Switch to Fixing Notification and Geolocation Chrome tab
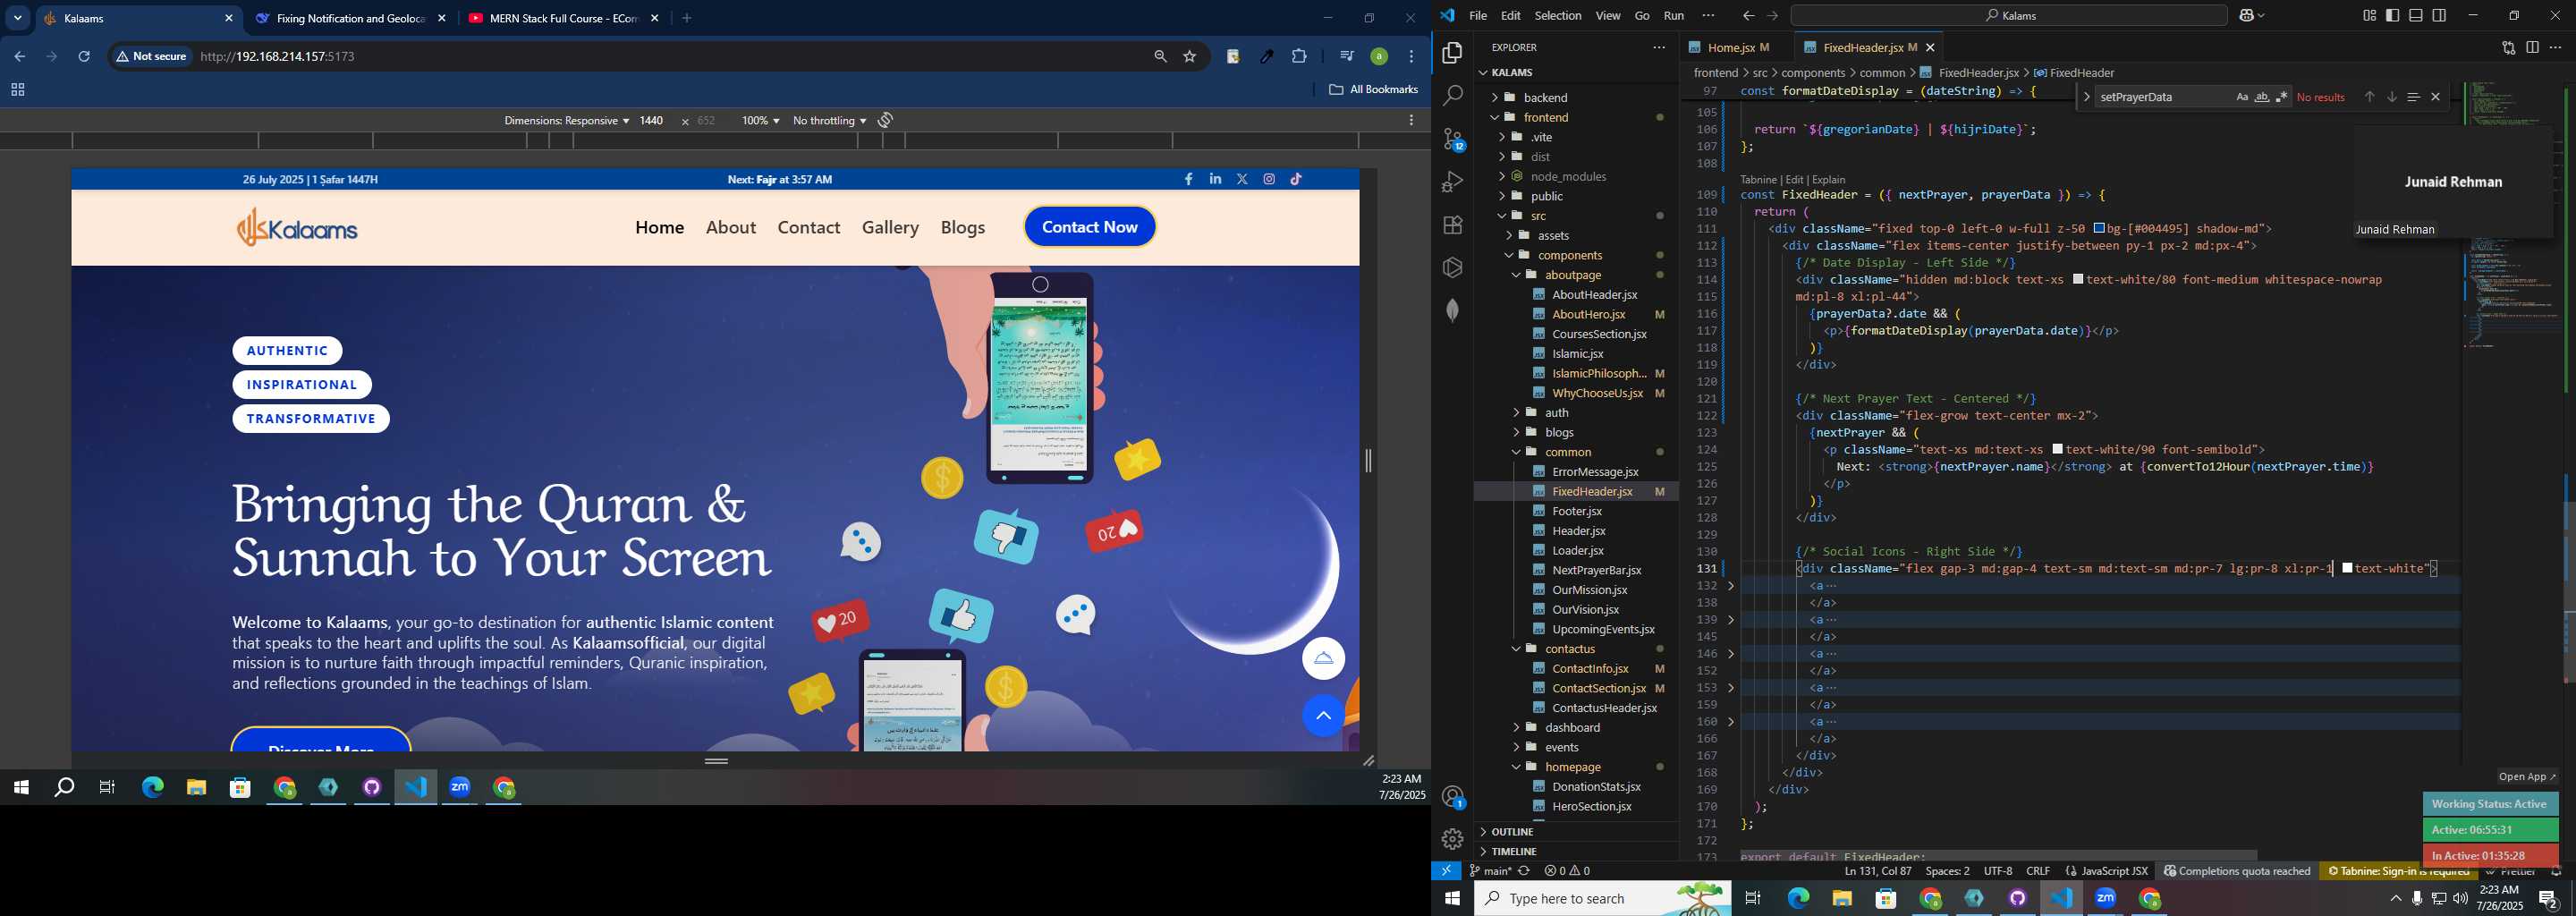The height and width of the screenshot is (916, 2576). (x=350, y=18)
